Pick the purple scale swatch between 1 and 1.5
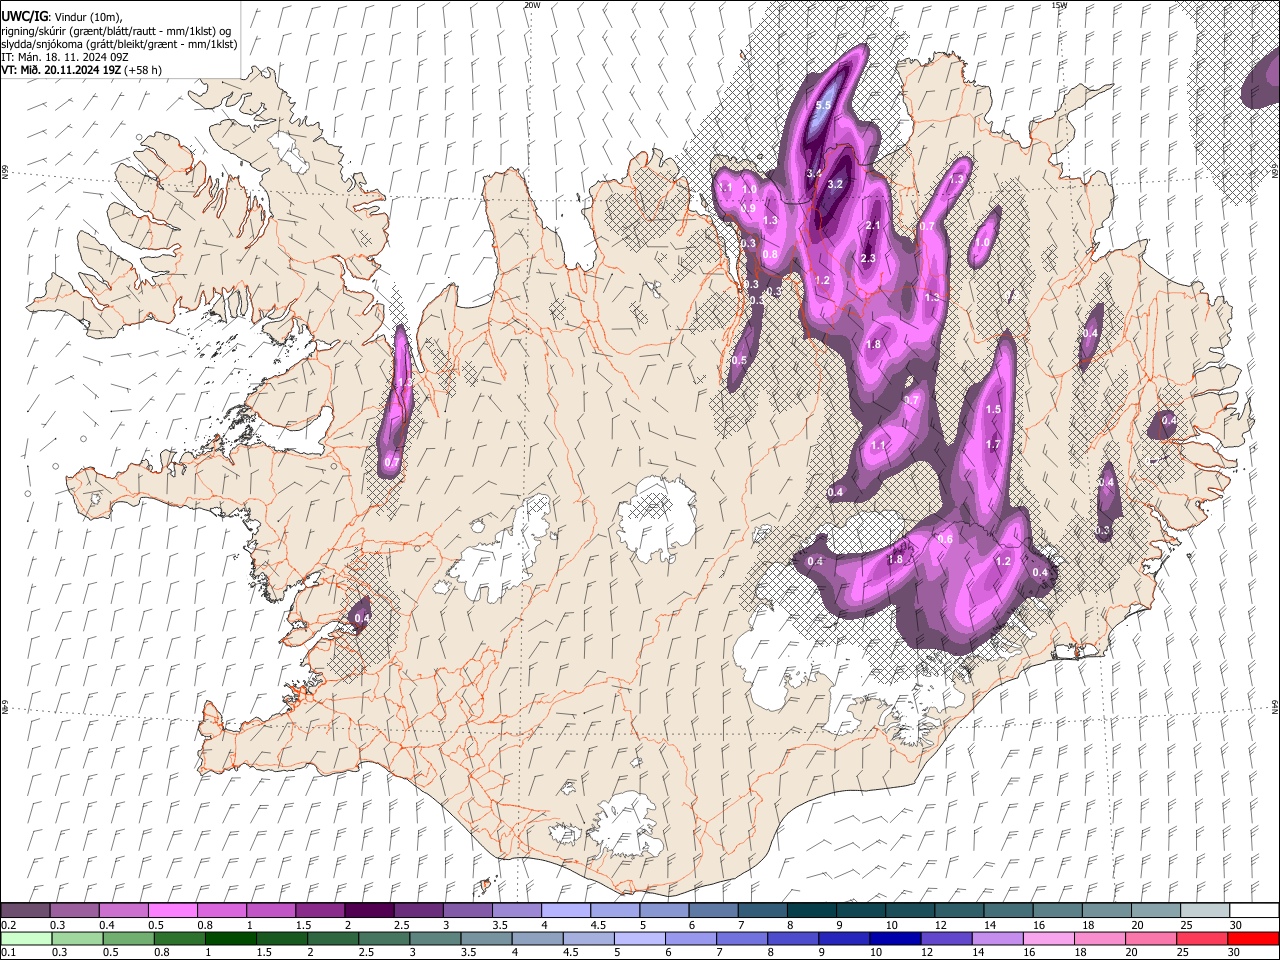This screenshot has height=960, width=1280. pos(270,911)
